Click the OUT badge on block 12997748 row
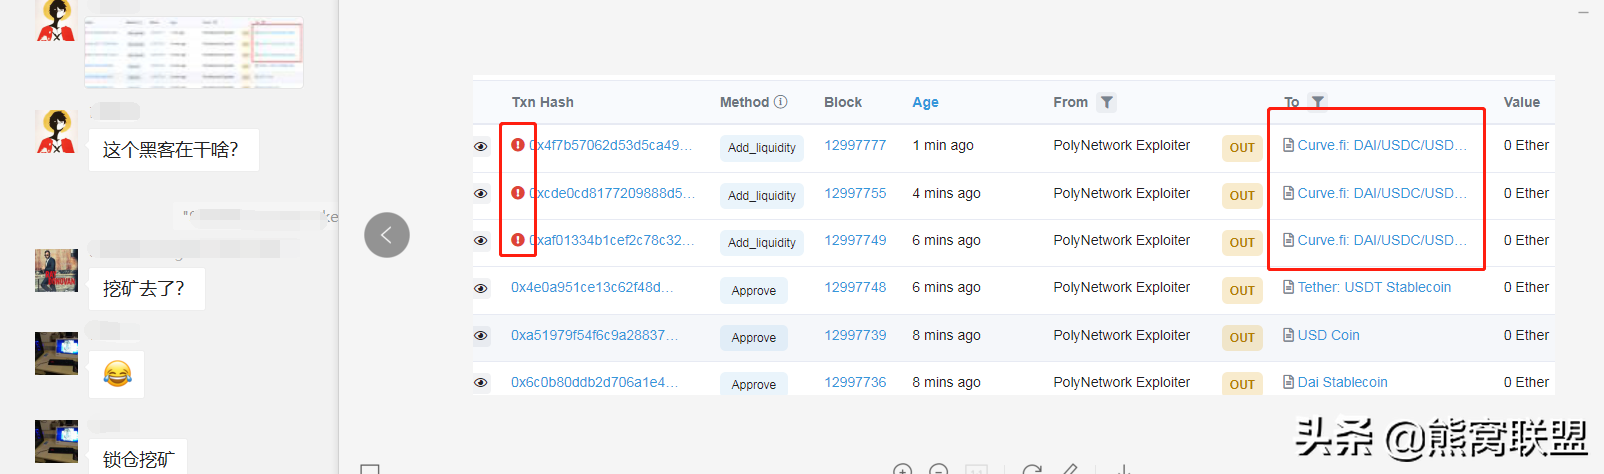The image size is (1604, 474). tap(1242, 291)
